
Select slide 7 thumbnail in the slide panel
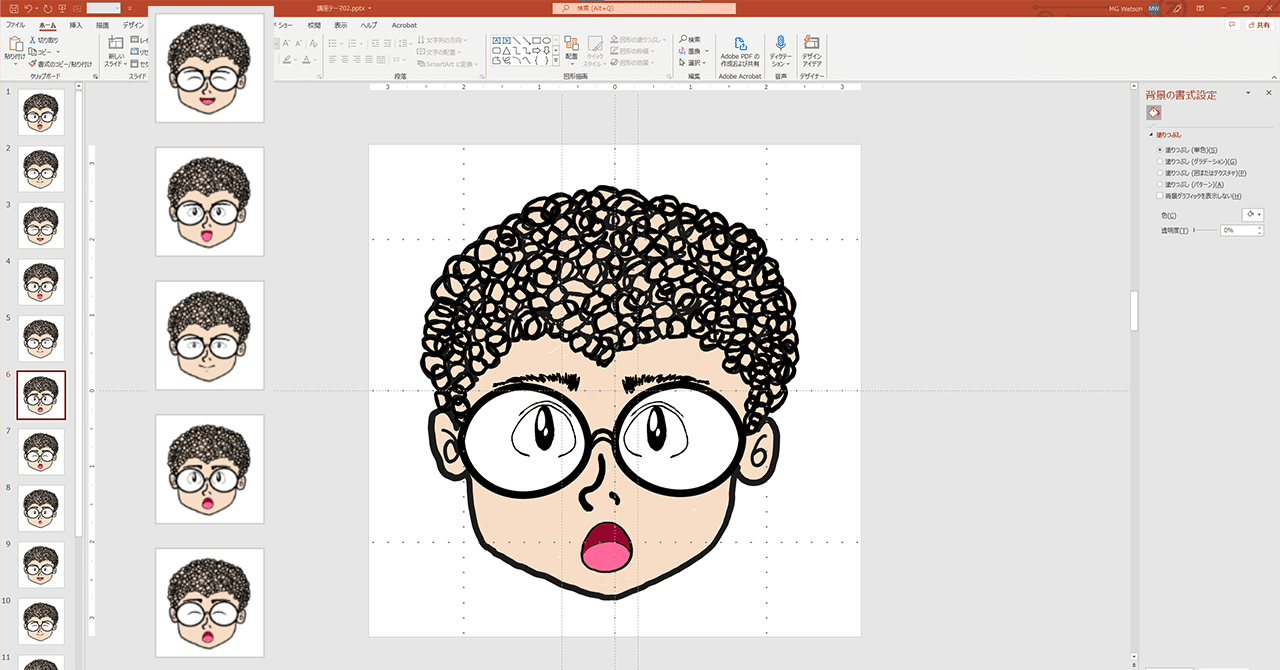41,451
